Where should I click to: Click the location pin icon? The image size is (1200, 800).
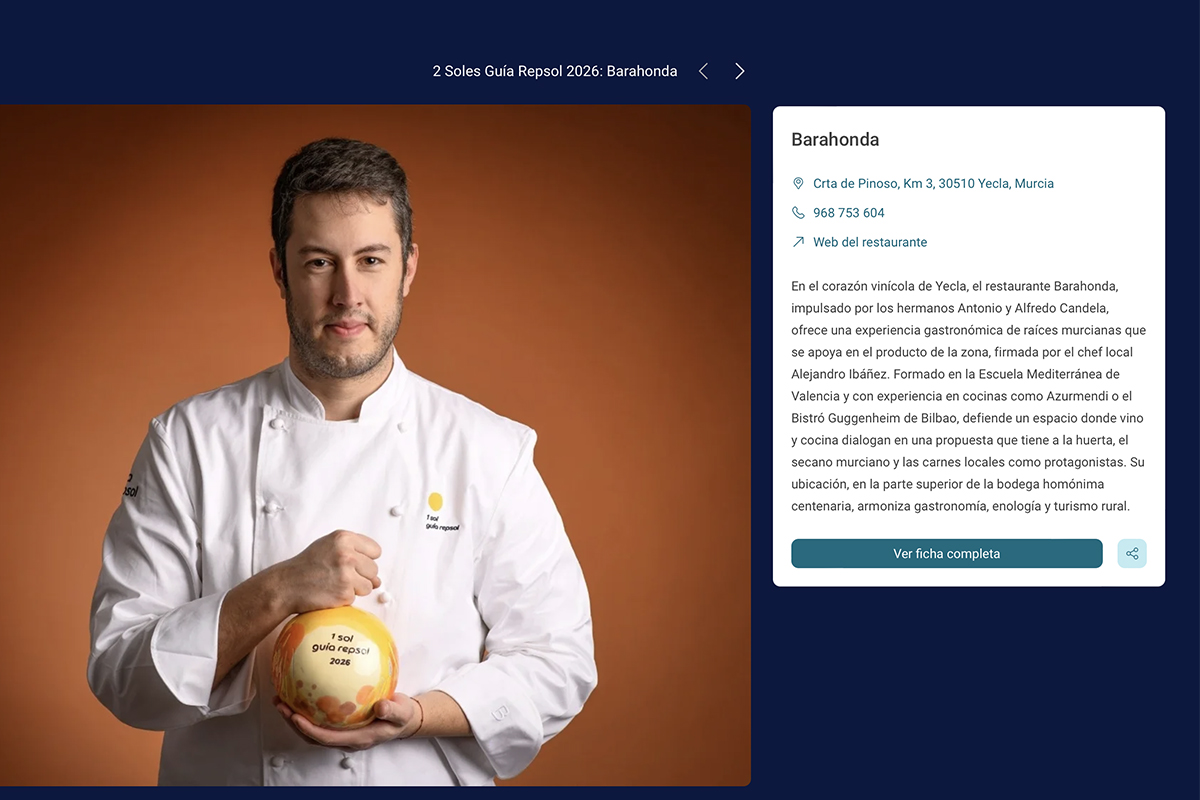click(x=798, y=183)
